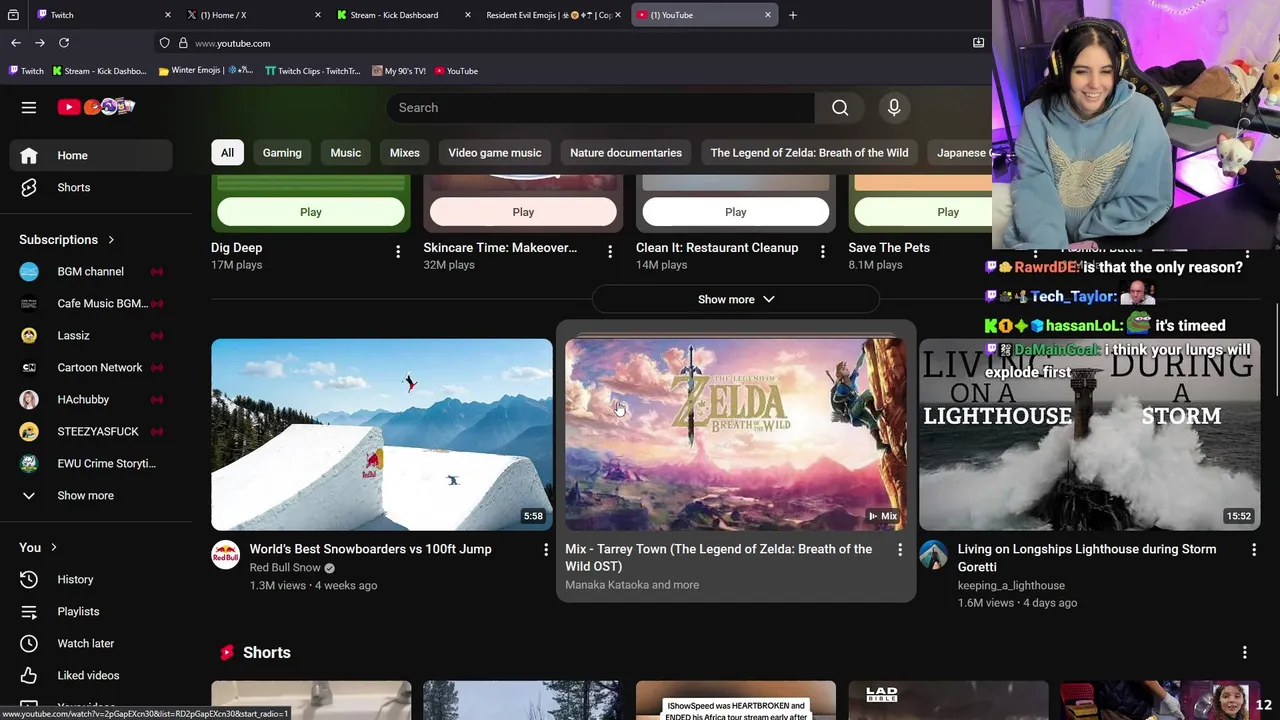1280x720 pixels.
Task: Reload the page
Action: click(64, 43)
